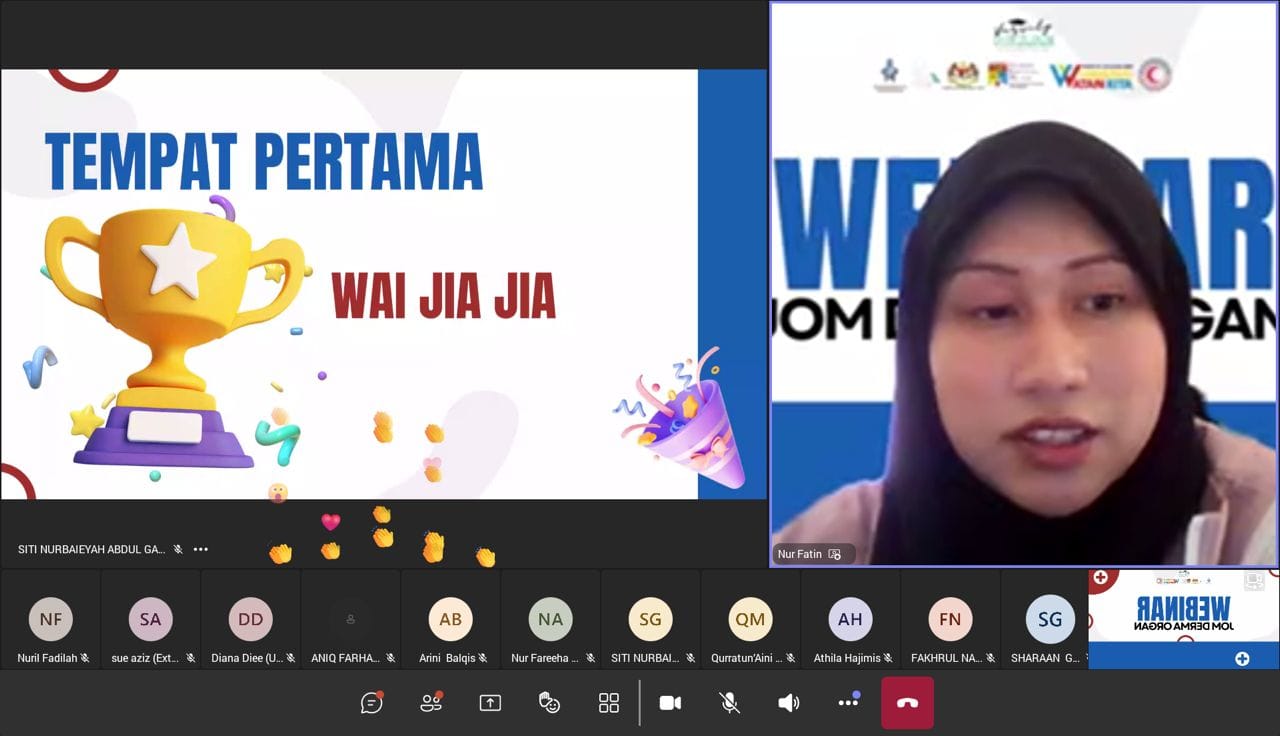Unmute the microphone
Viewport: 1280px width, 736px height.
click(x=730, y=703)
